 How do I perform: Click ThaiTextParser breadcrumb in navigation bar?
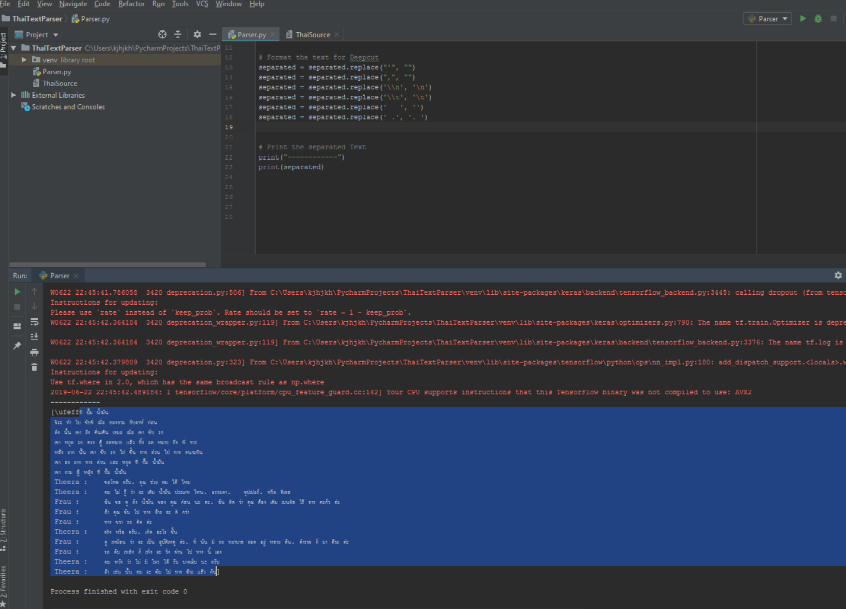[x=32, y=19]
